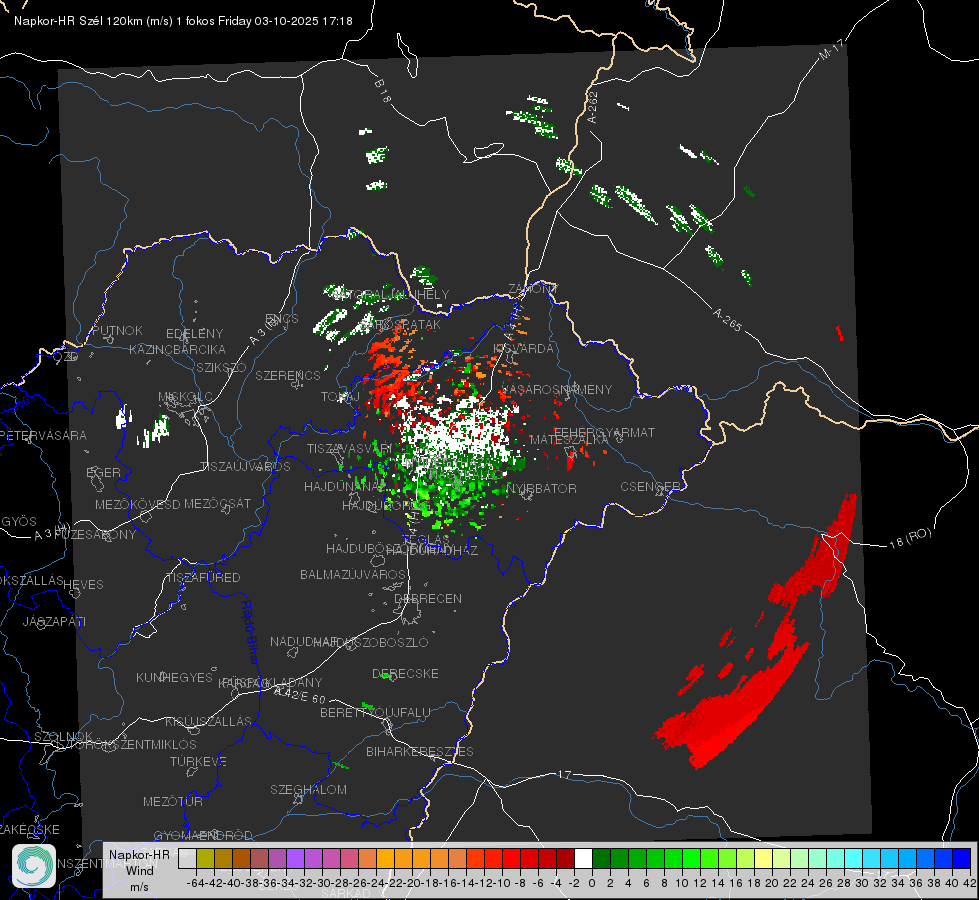Click the deep blue swatch above 42

(962, 858)
